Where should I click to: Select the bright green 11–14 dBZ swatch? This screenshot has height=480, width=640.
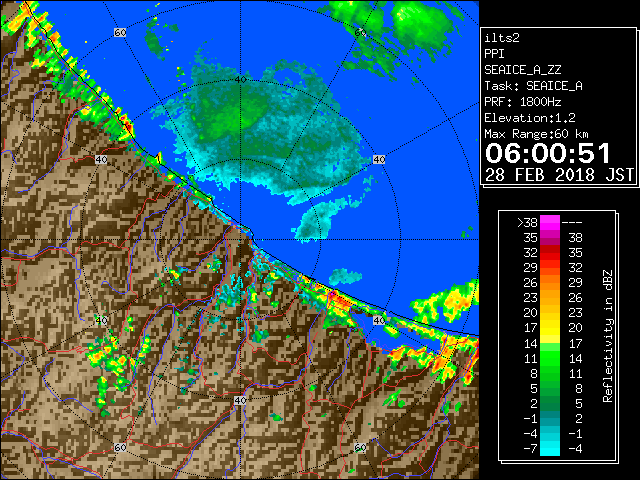(550, 358)
